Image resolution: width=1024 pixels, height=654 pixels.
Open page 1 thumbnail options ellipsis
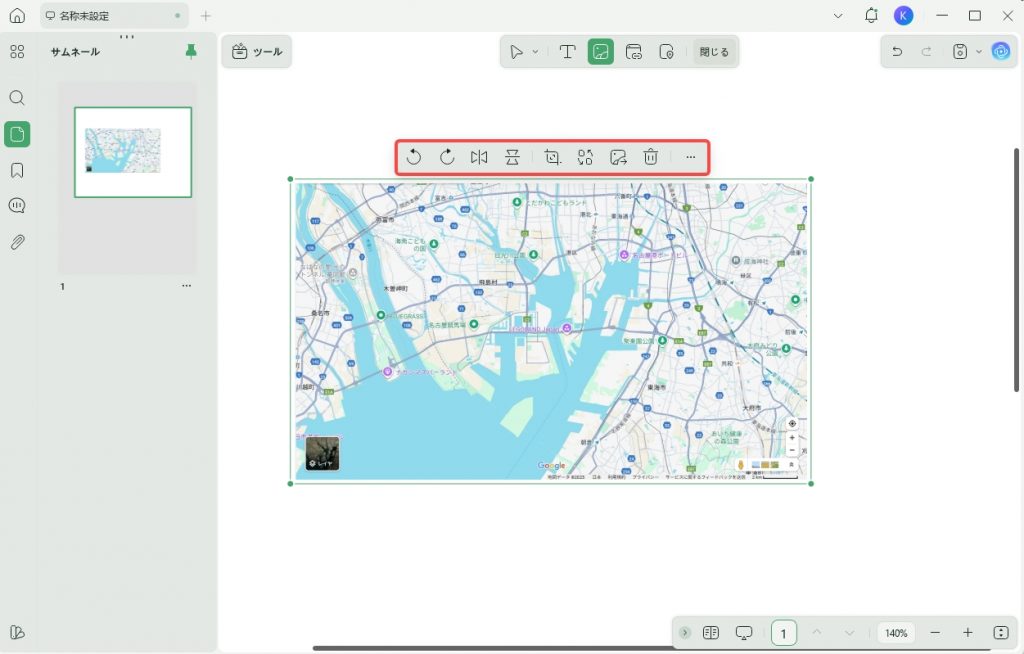187,286
